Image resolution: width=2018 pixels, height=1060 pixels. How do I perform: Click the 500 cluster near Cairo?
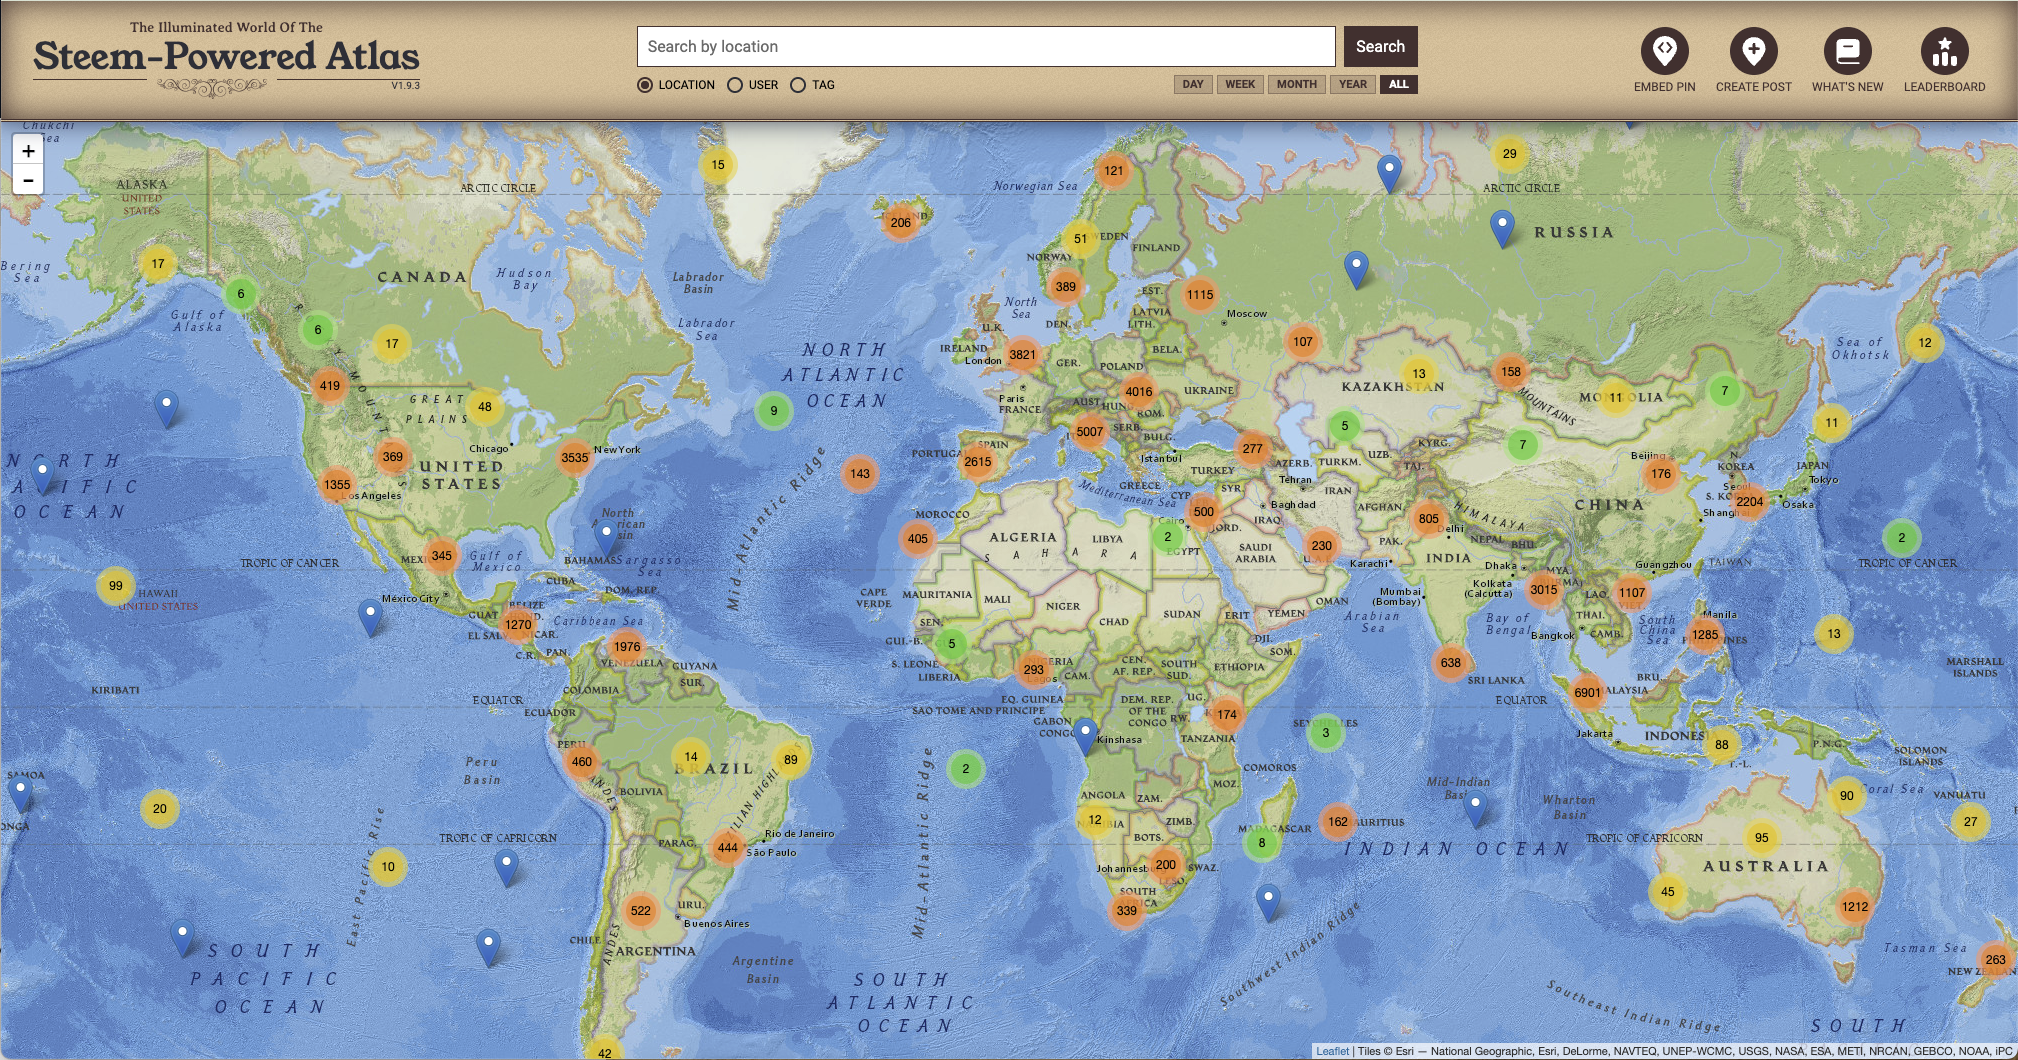1204,511
